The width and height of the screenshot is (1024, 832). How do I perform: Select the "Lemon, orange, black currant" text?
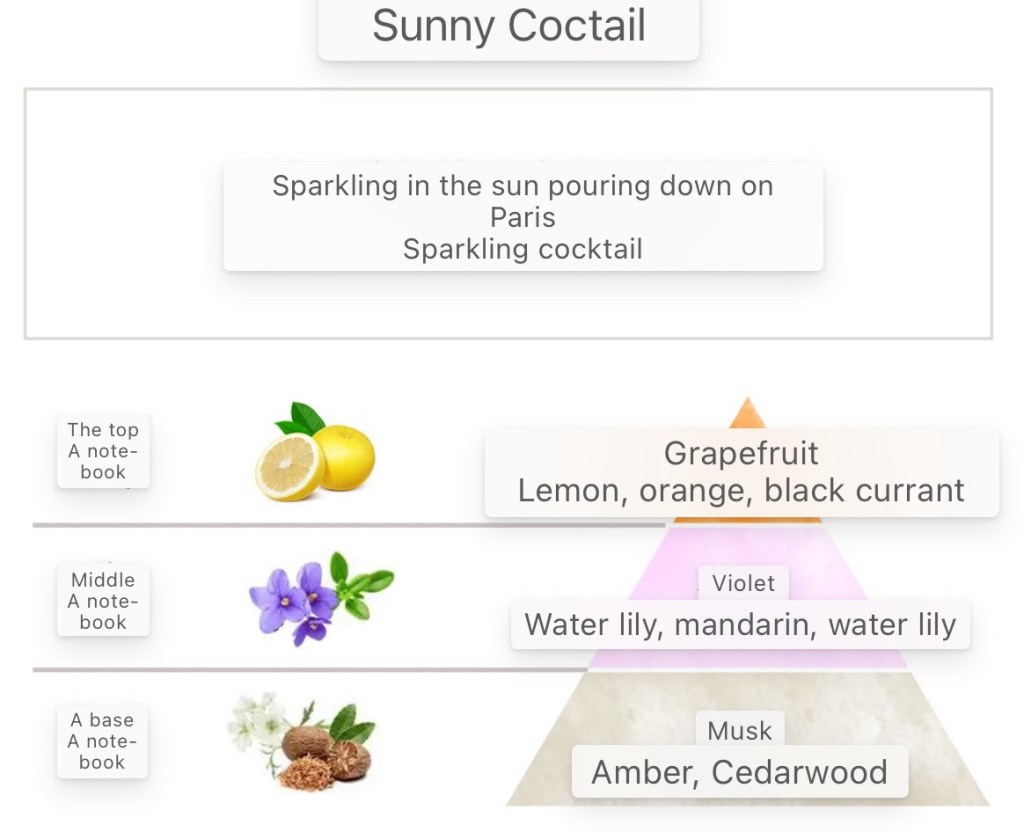(741, 491)
